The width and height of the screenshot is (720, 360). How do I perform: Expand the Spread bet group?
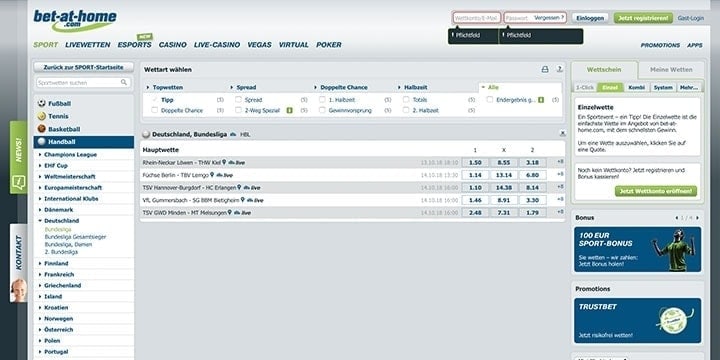[x=243, y=87]
